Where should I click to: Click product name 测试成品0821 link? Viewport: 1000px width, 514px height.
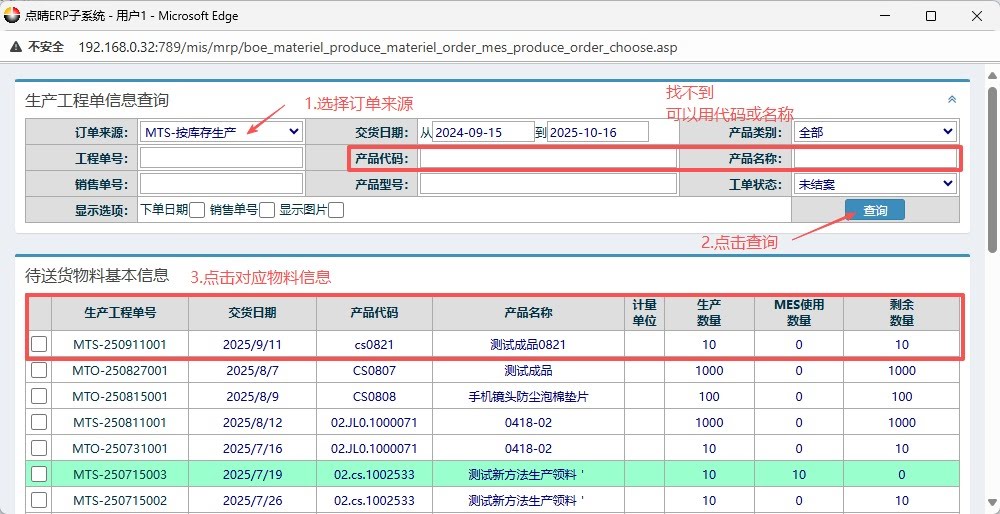528,344
